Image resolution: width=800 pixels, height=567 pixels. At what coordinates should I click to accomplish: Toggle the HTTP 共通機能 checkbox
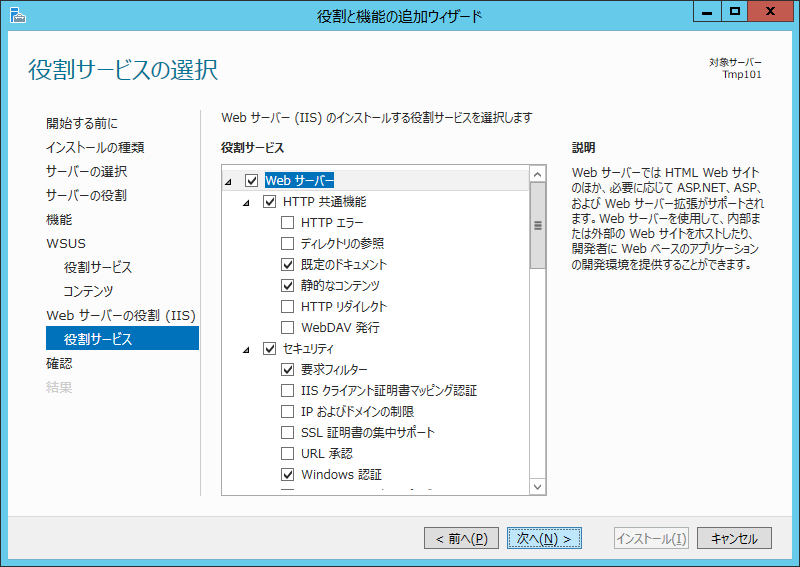coord(269,202)
